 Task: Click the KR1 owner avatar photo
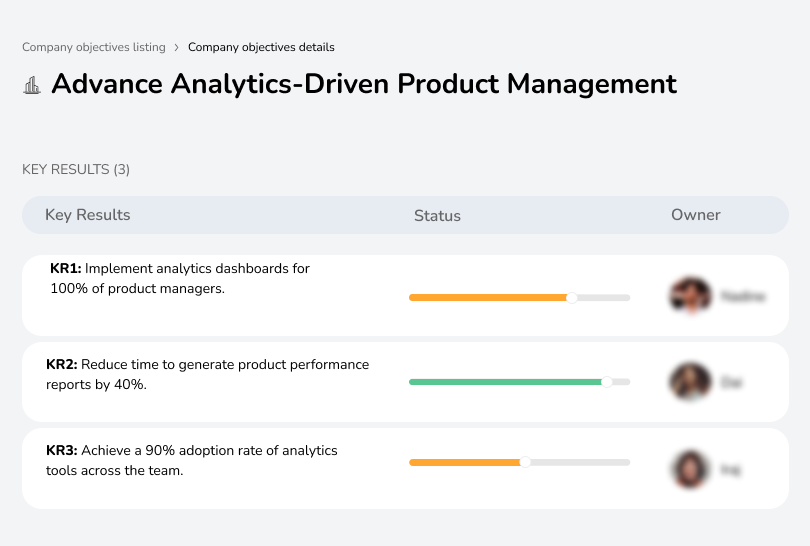coord(690,296)
